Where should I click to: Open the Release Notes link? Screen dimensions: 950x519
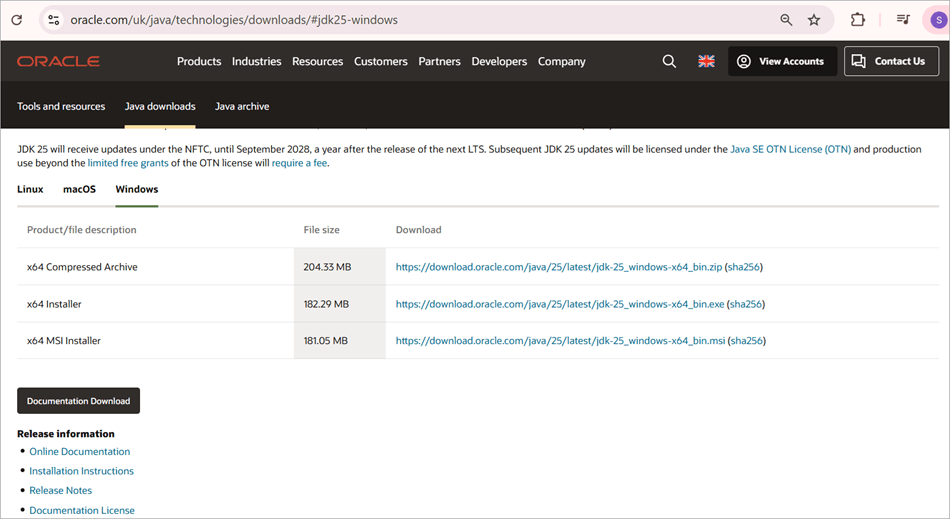(x=61, y=491)
